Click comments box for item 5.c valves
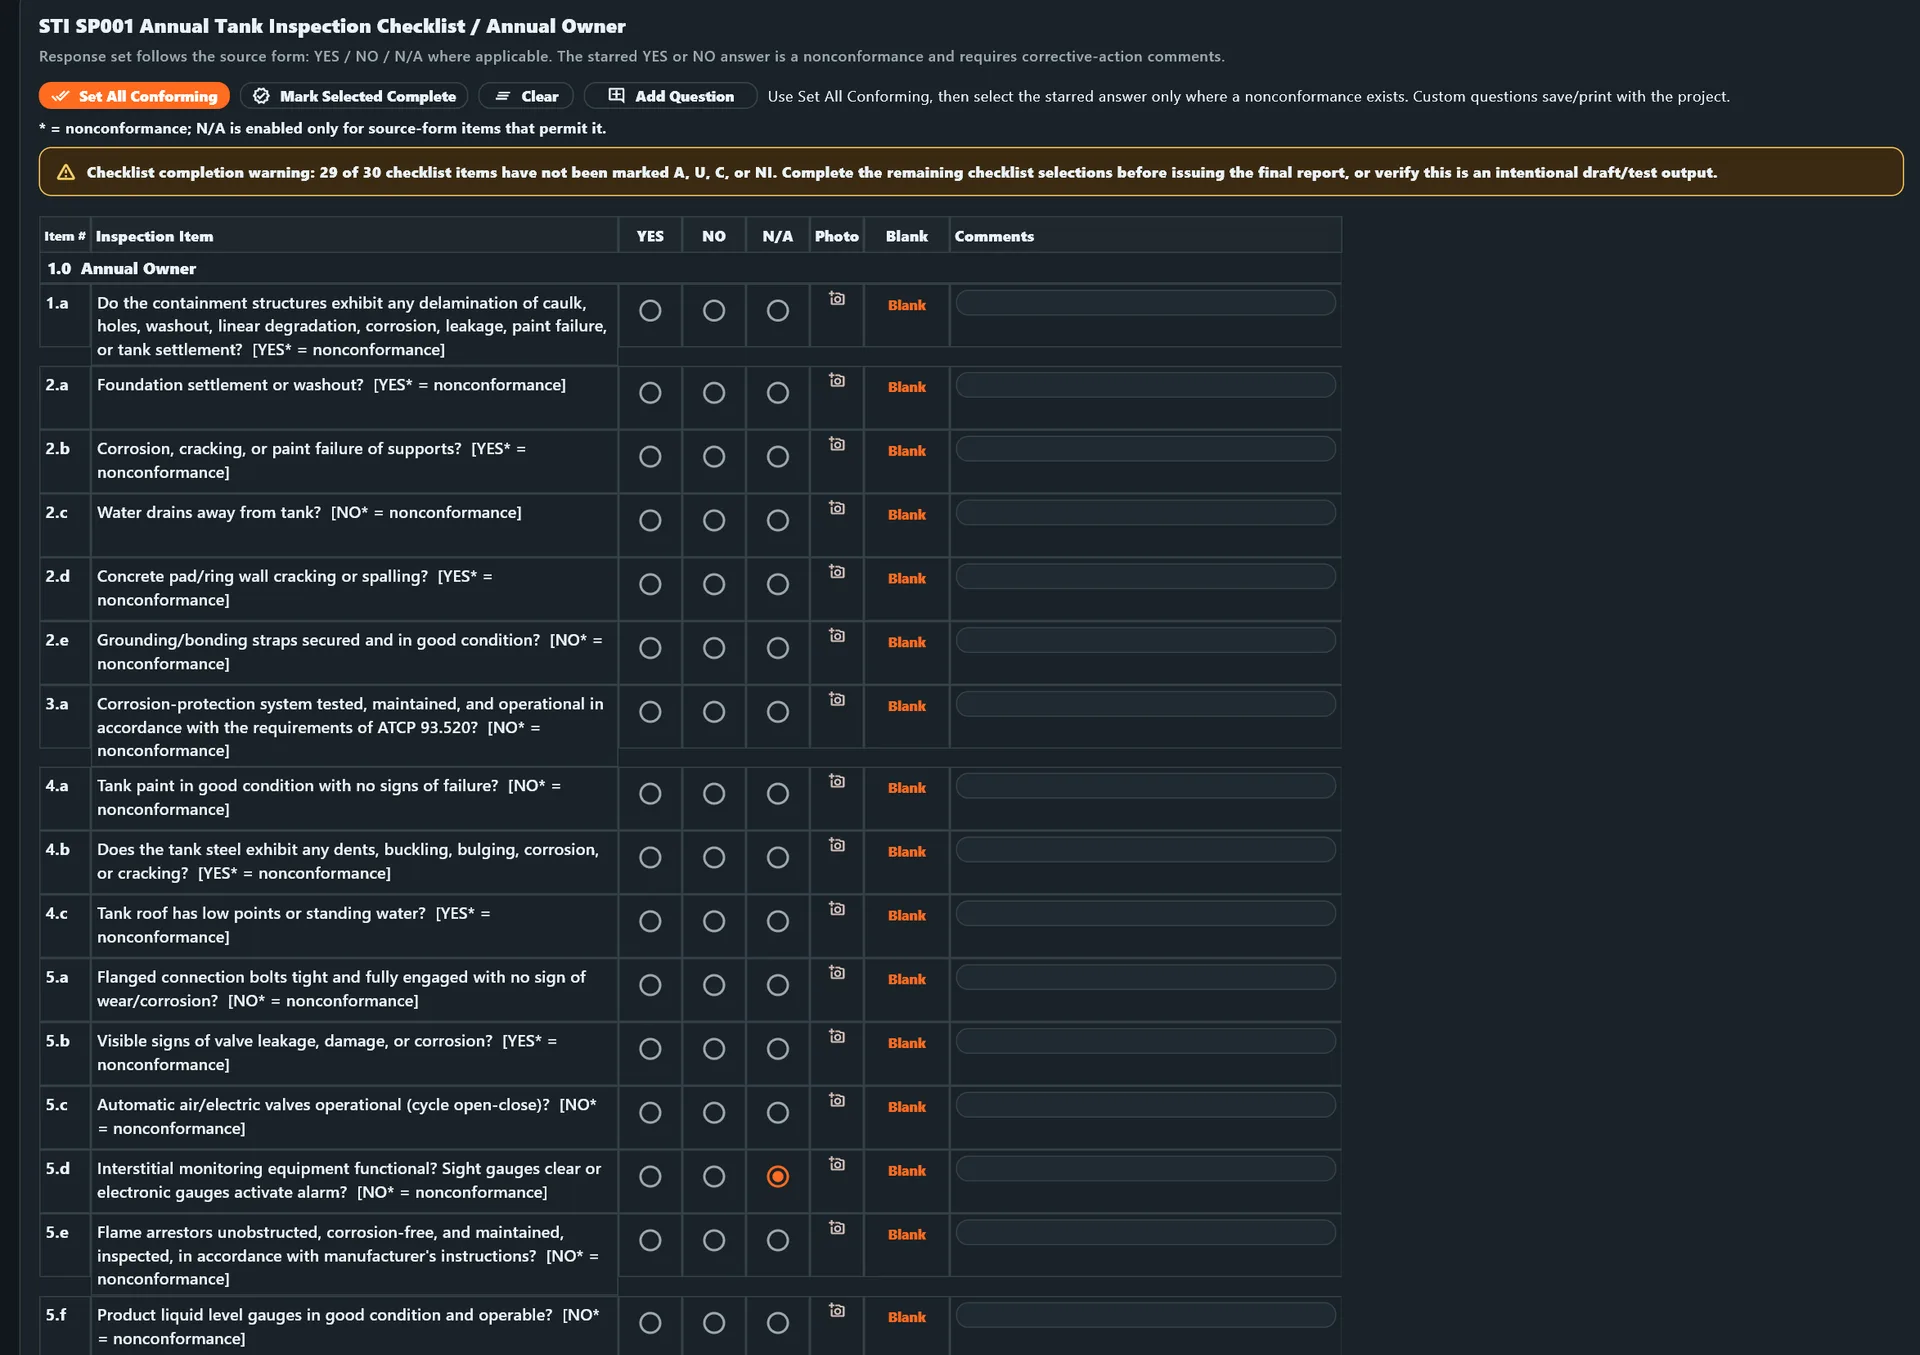 (1145, 1105)
